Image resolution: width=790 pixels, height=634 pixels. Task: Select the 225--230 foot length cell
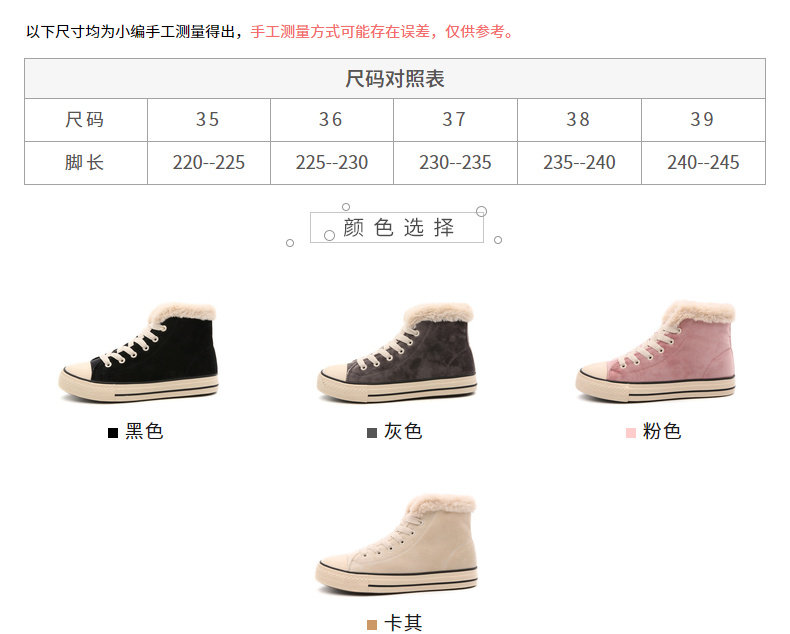(x=332, y=163)
